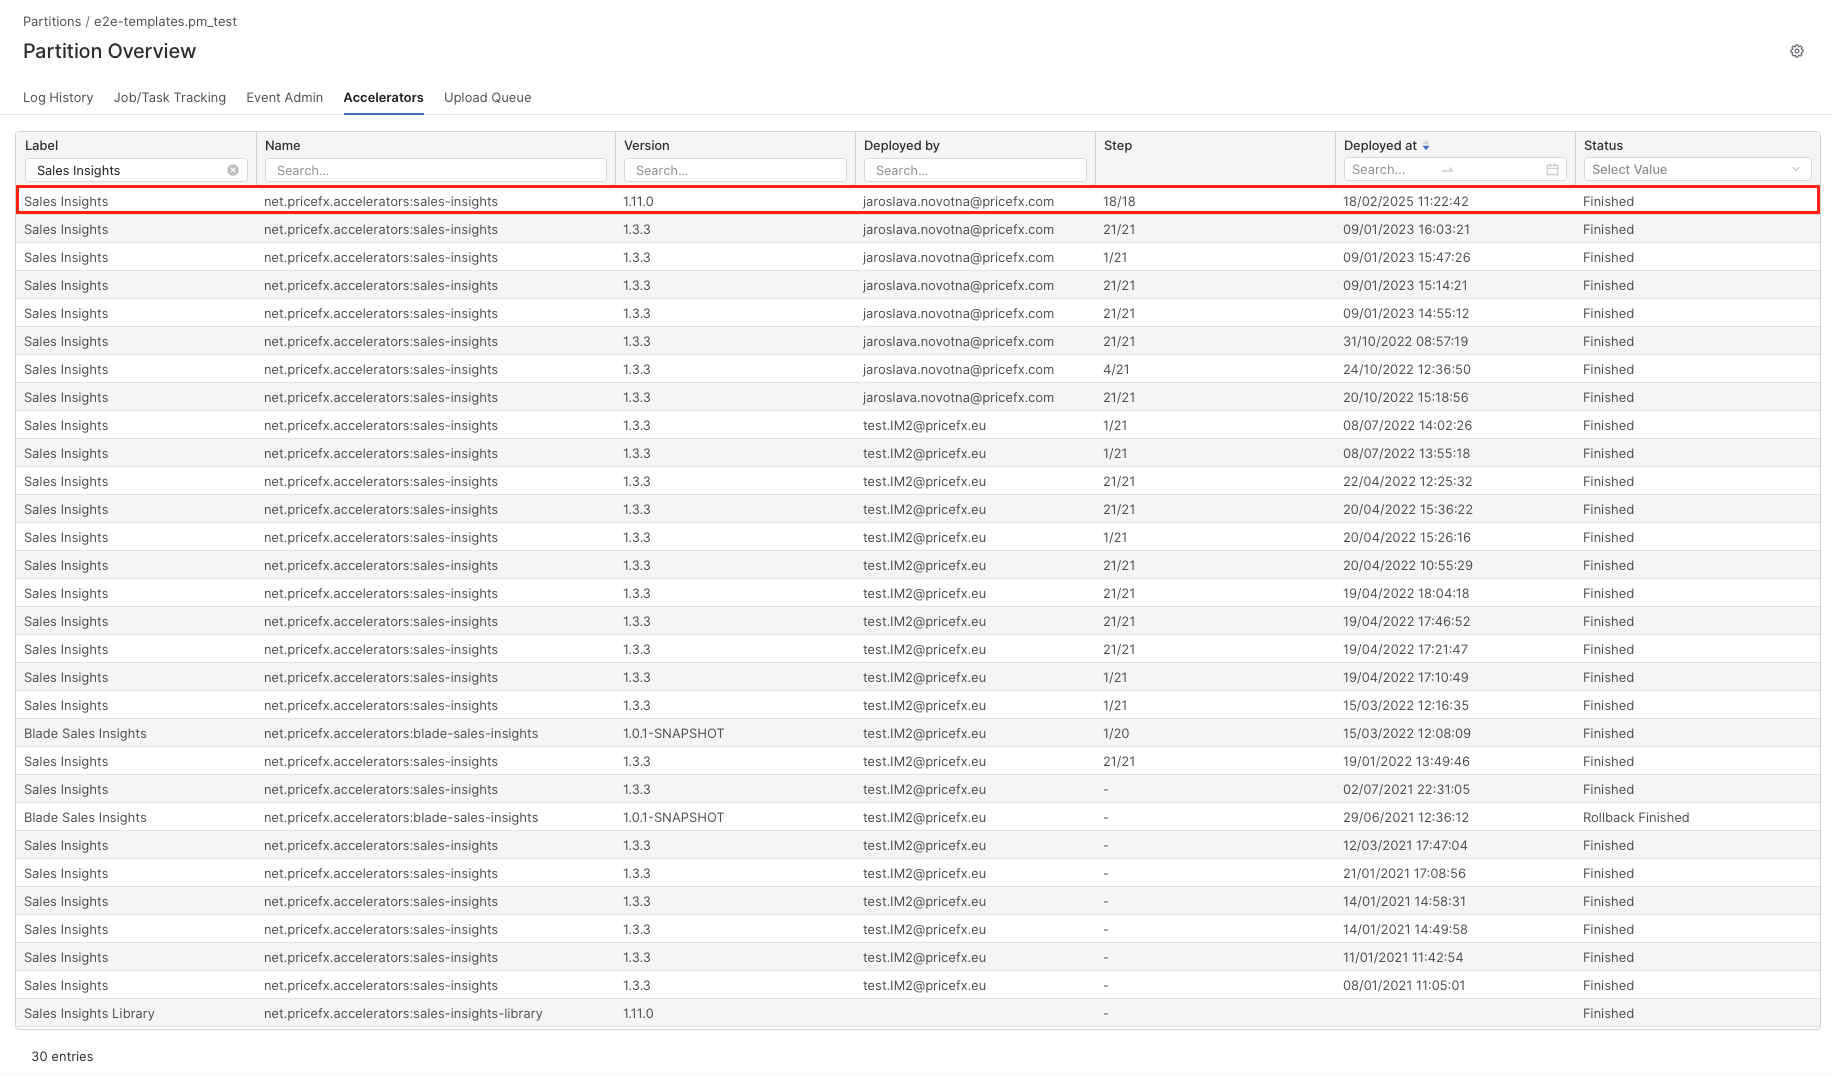This screenshot has height=1076, width=1832.
Task: Clear the Sales Insights label filter
Action: pyautogui.click(x=233, y=170)
